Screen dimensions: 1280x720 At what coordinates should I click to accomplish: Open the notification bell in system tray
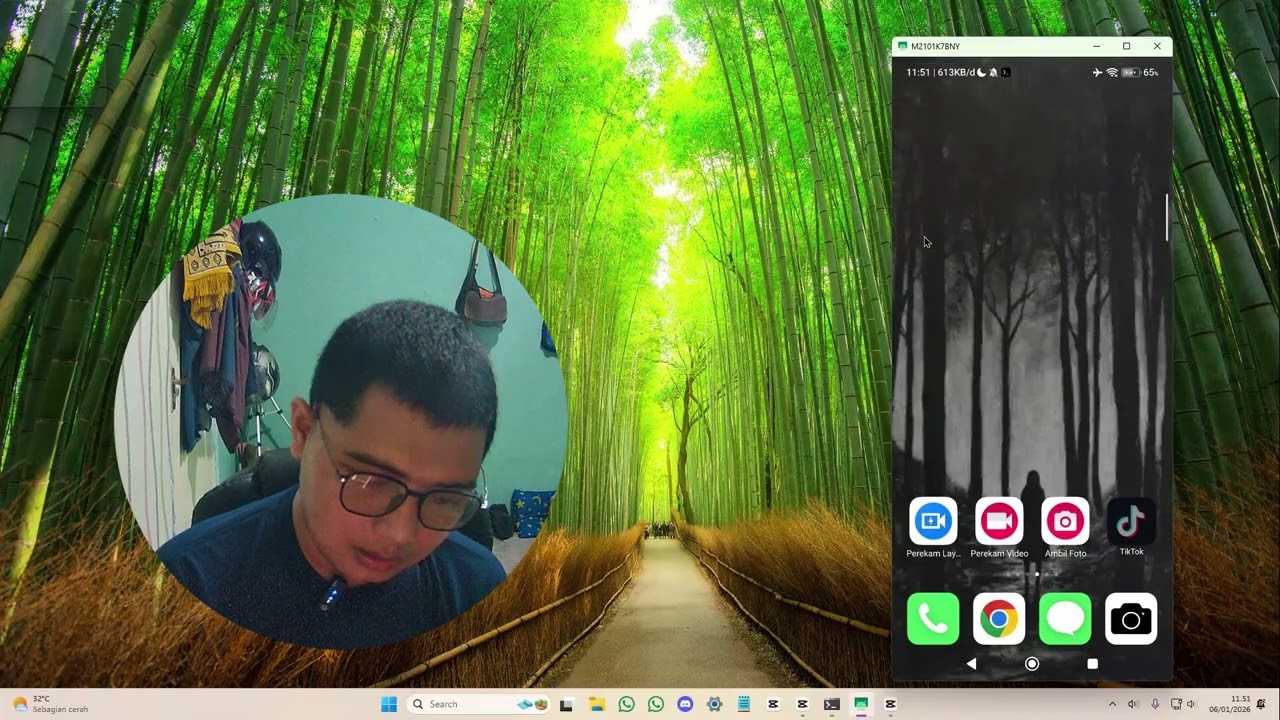[x=1262, y=704]
